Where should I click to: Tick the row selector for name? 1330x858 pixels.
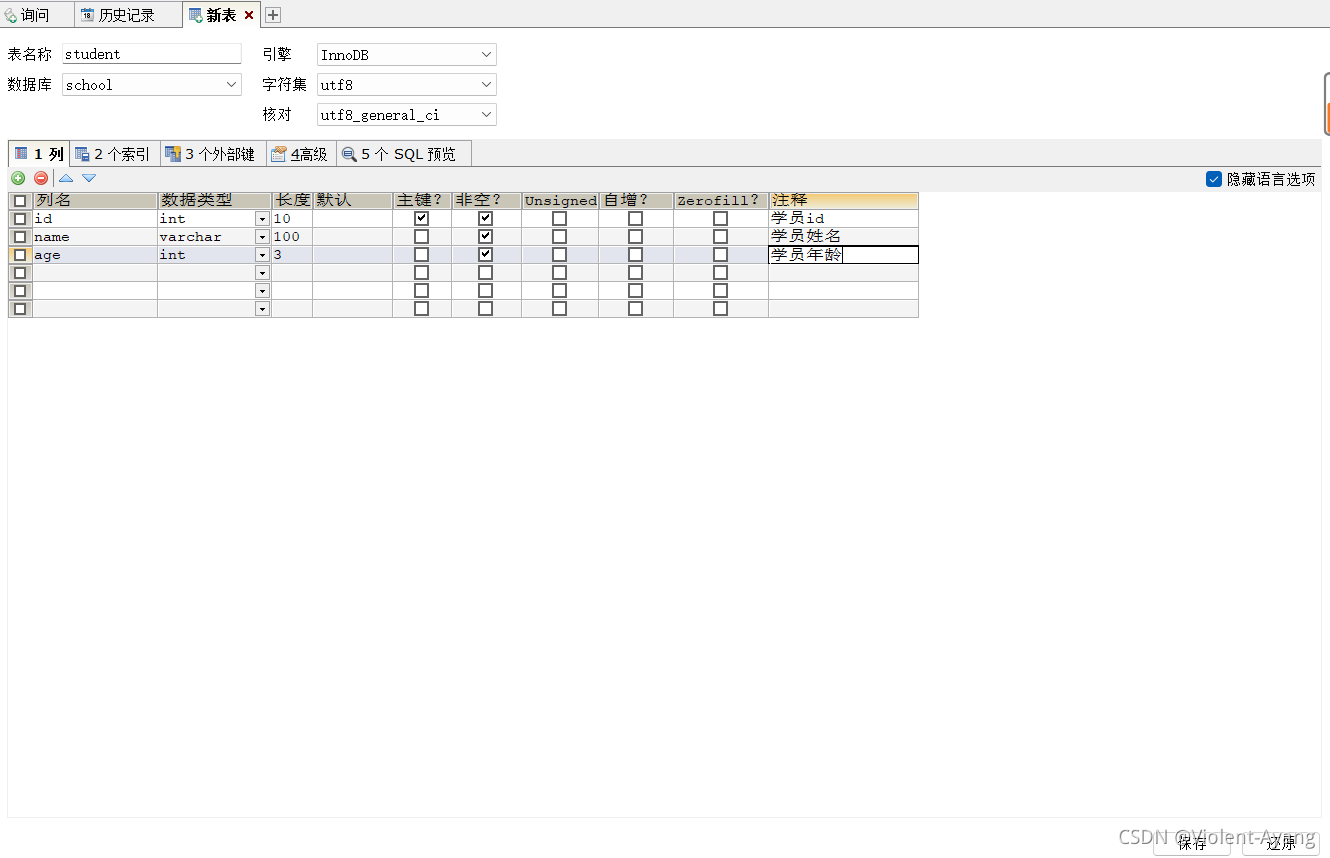click(x=20, y=236)
